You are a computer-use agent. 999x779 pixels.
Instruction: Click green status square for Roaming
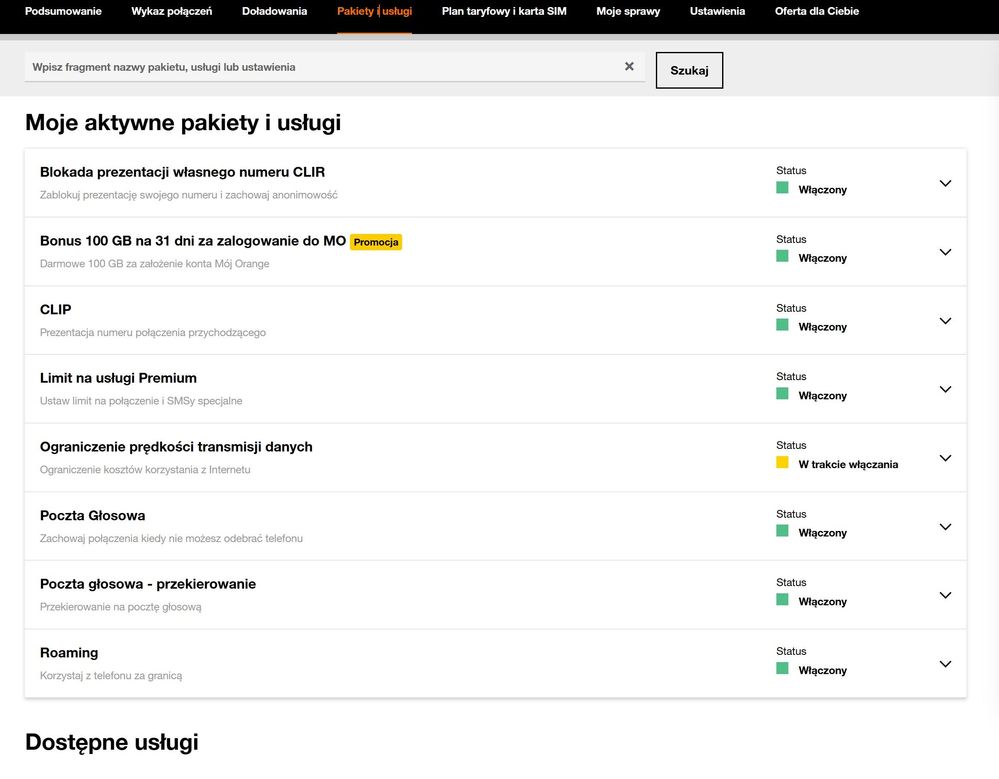(782, 669)
